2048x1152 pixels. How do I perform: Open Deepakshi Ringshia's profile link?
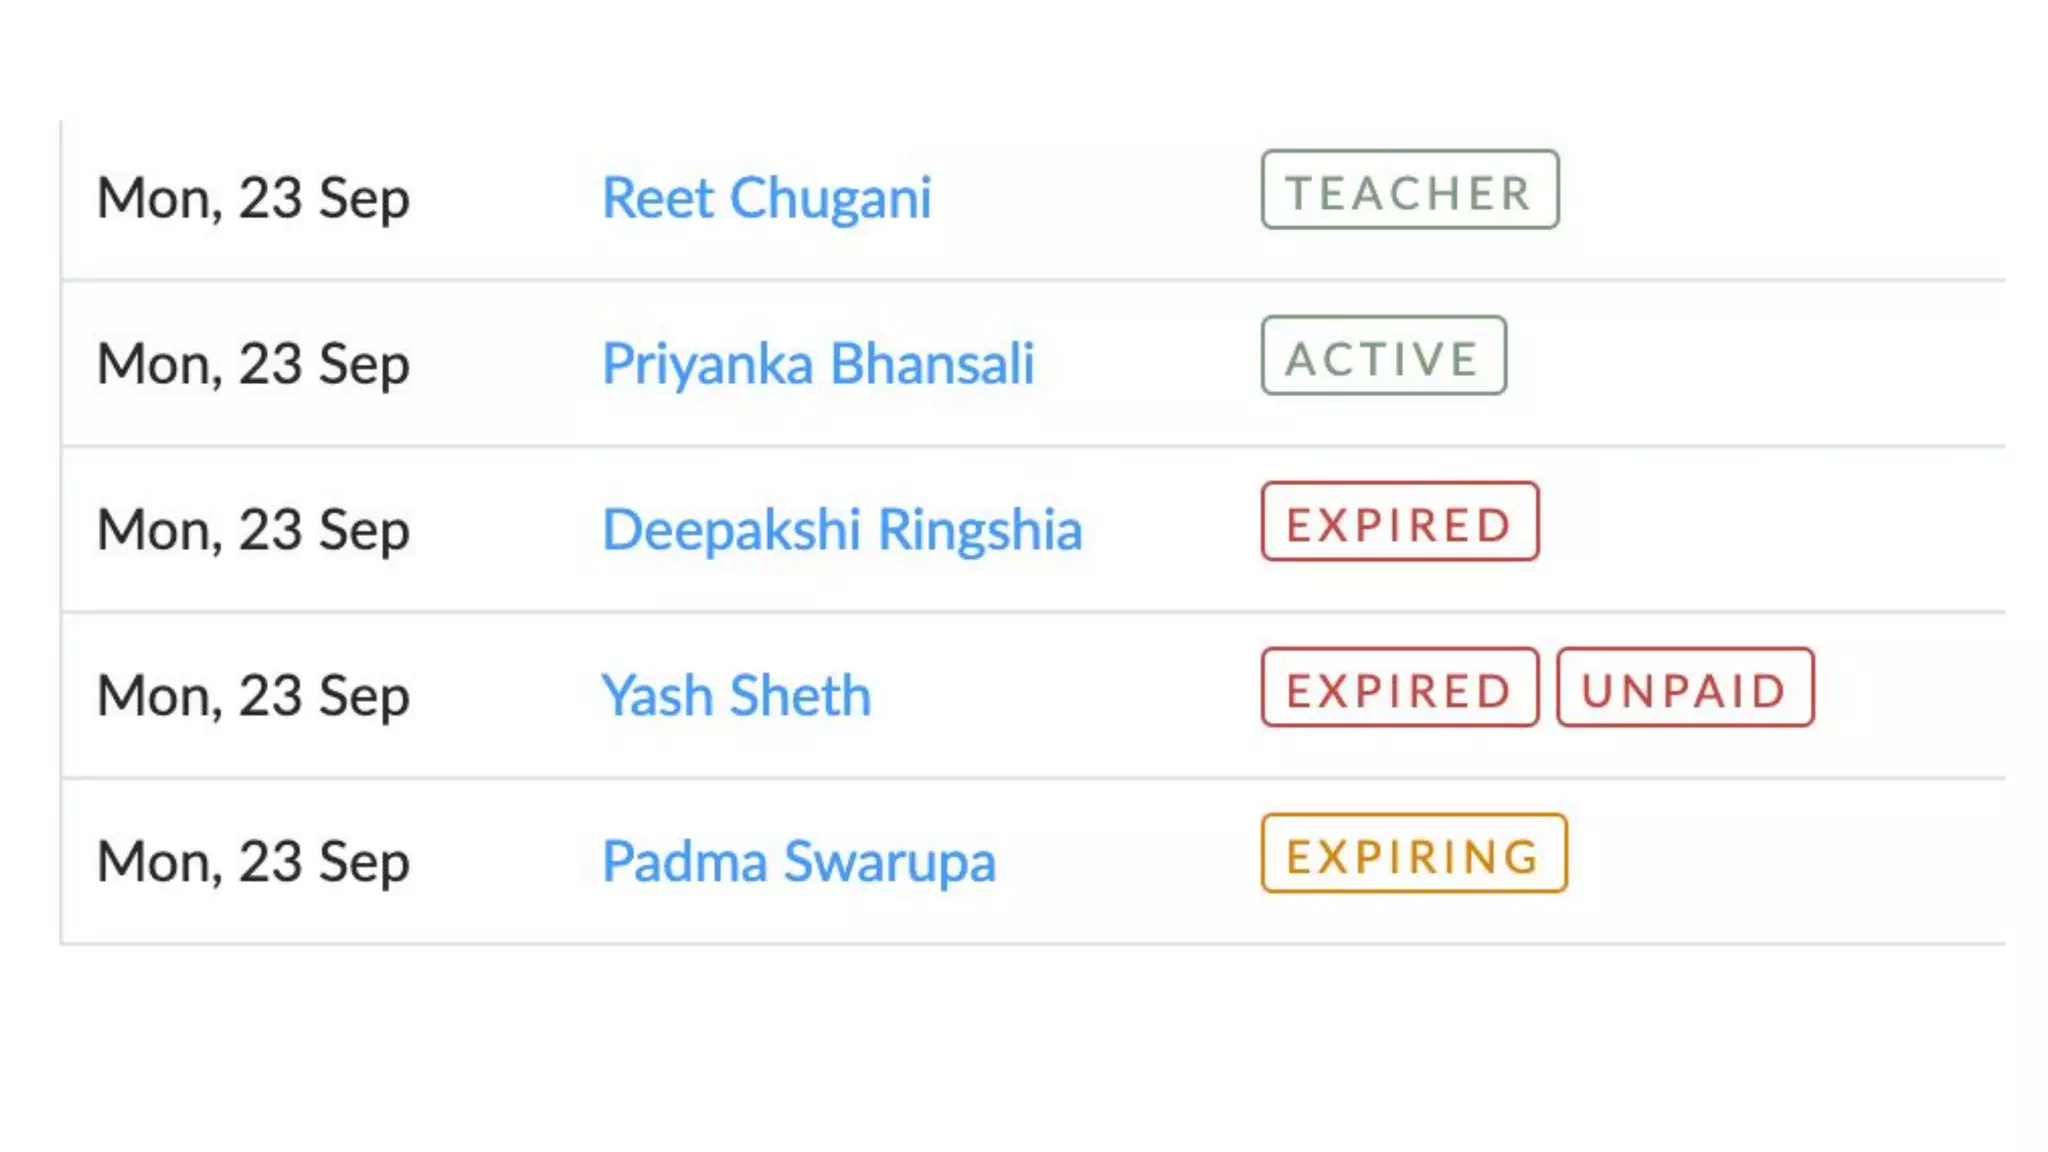point(842,530)
